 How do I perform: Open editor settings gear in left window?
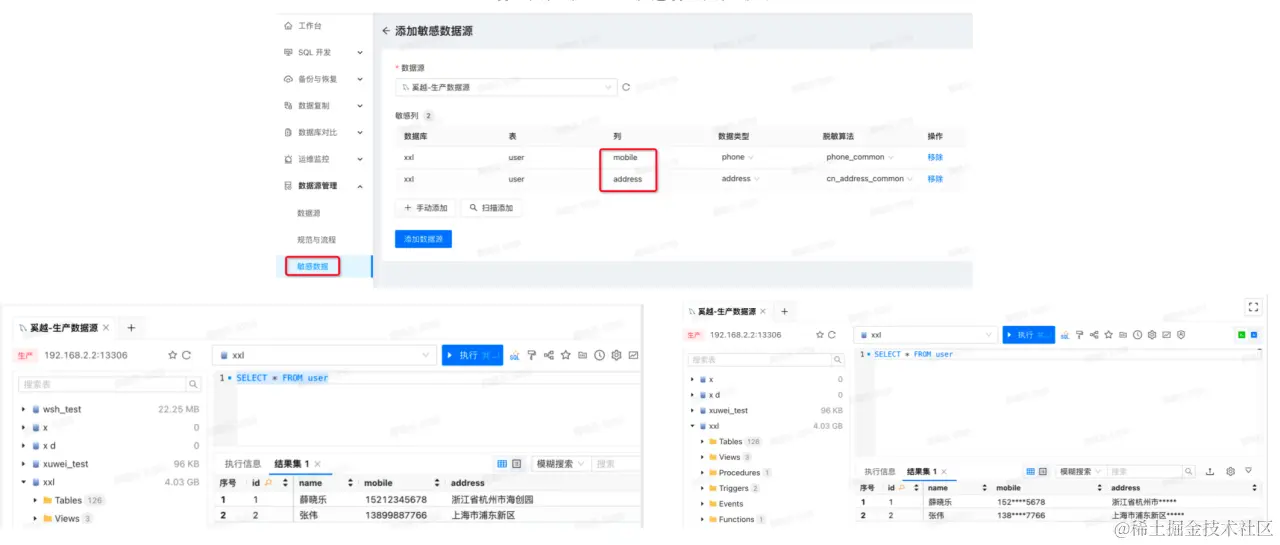tap(616, 355)
